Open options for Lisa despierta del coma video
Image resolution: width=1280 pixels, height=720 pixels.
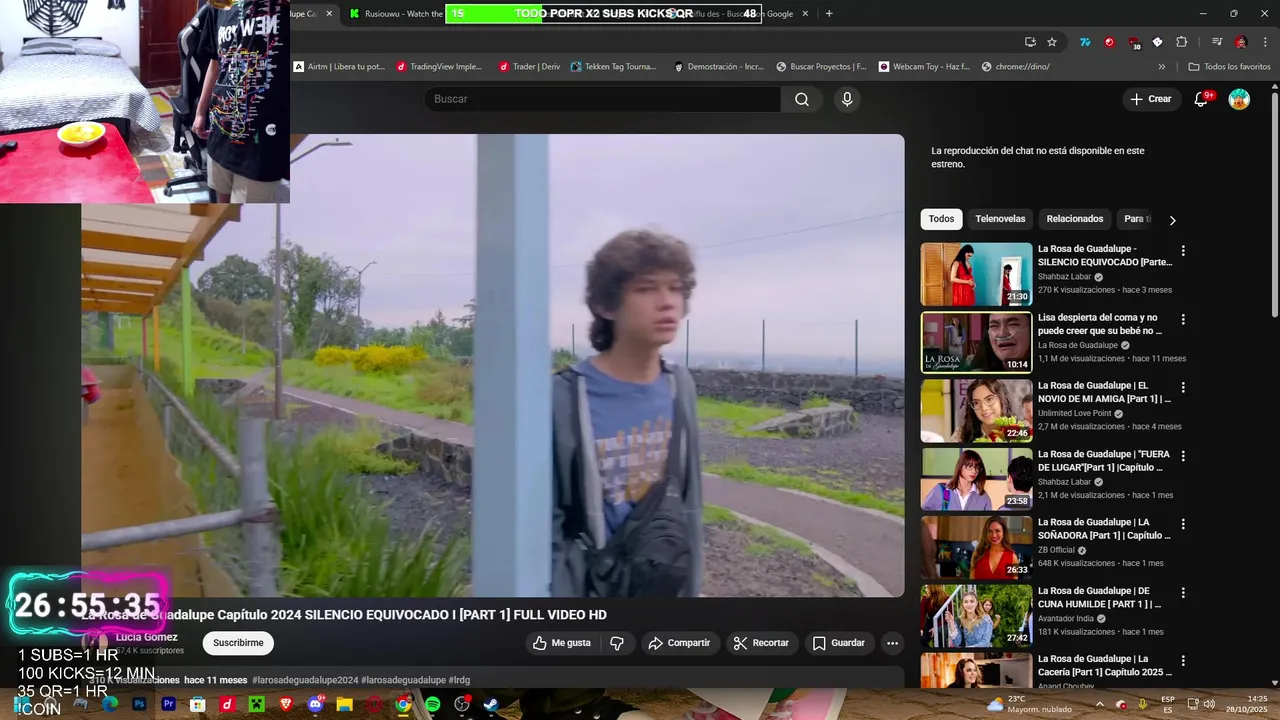pos(1183,320)
